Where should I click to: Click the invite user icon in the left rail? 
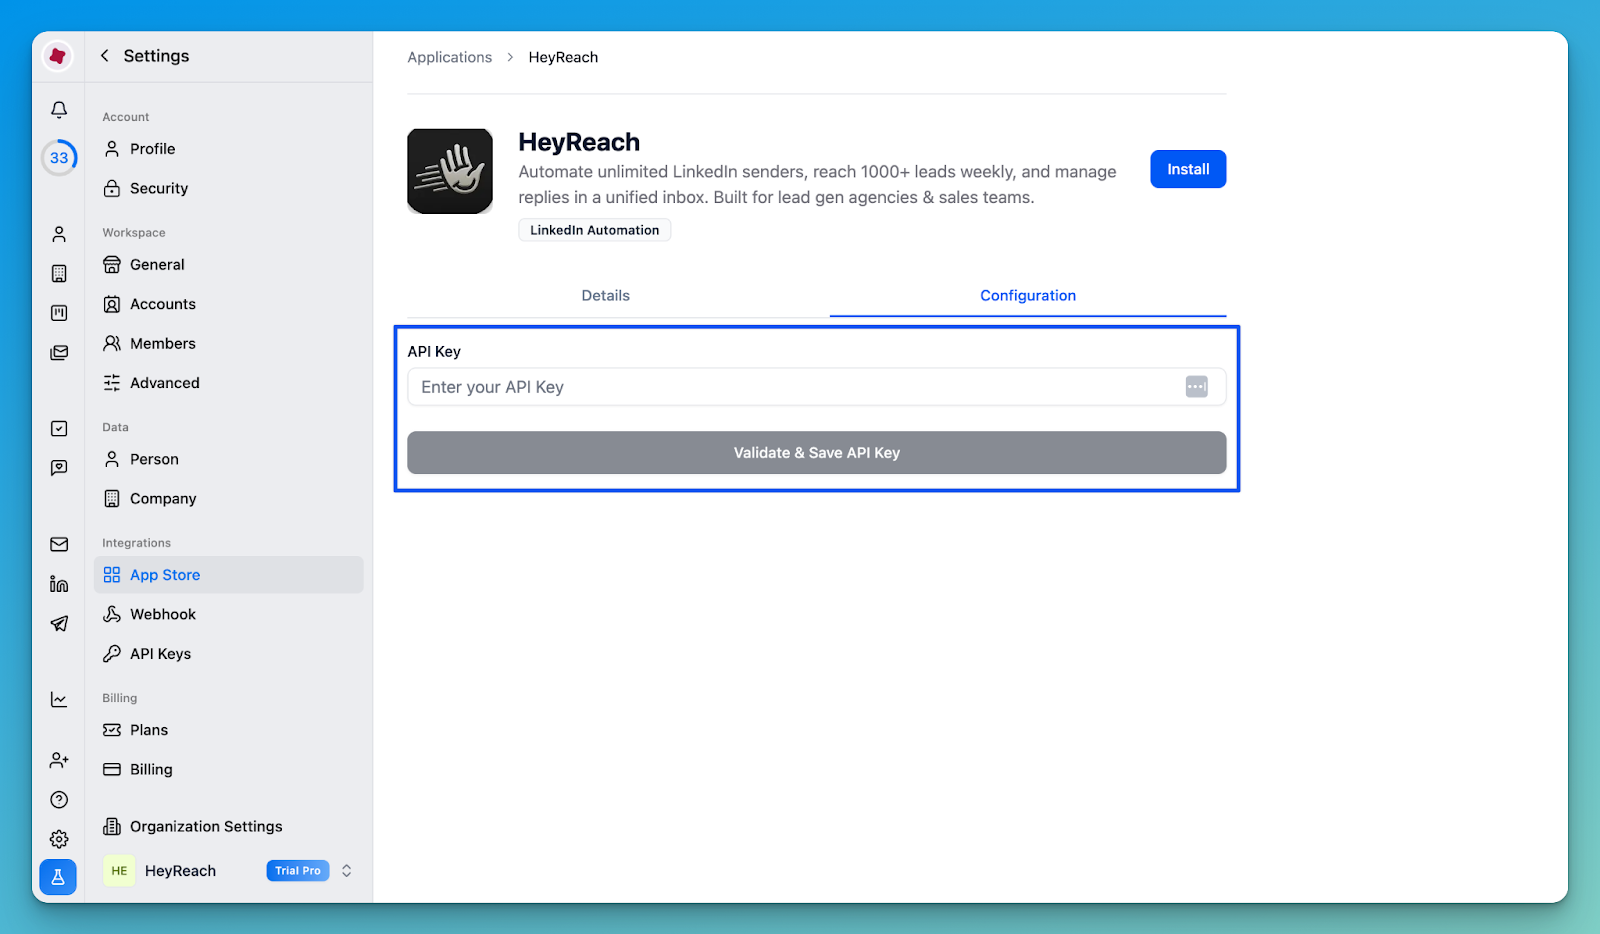coord(59,760)
